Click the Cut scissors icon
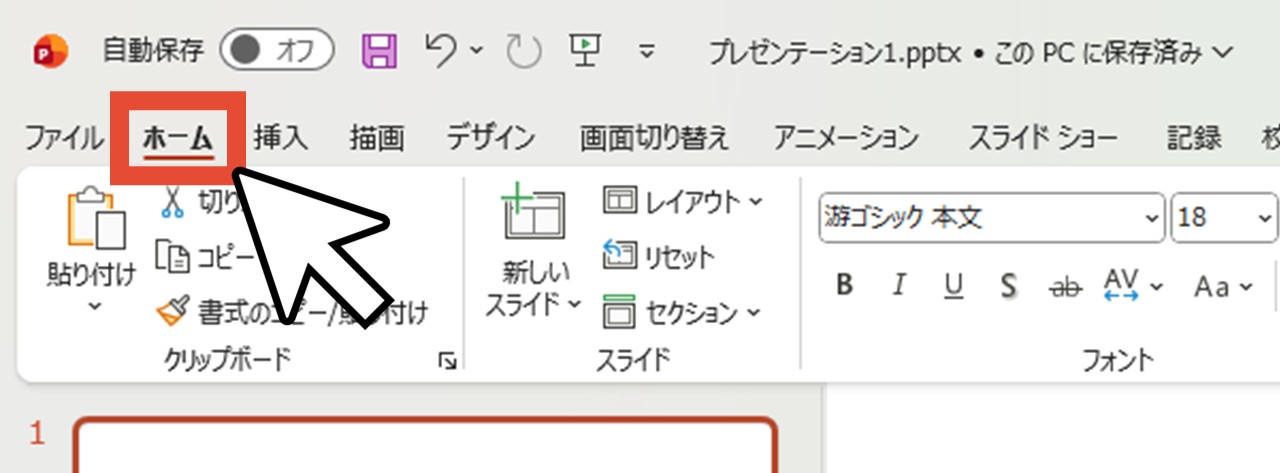This screenshot has width=1280, height=473. point(173,201)
